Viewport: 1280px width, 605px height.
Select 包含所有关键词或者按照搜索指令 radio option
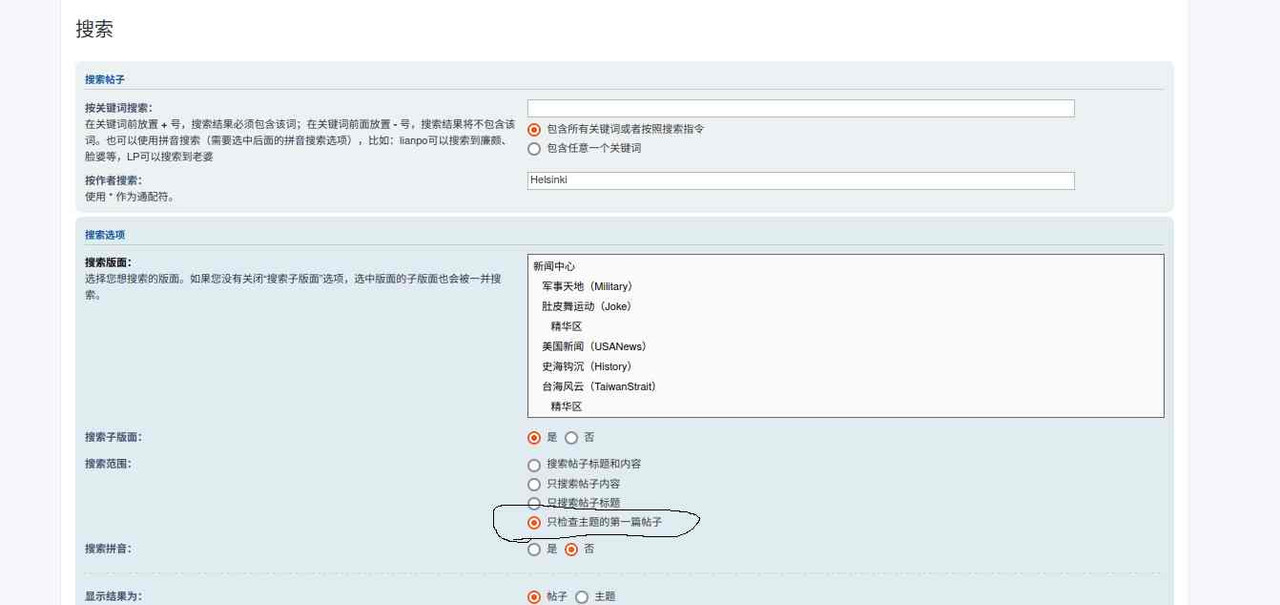coord(534,129)
